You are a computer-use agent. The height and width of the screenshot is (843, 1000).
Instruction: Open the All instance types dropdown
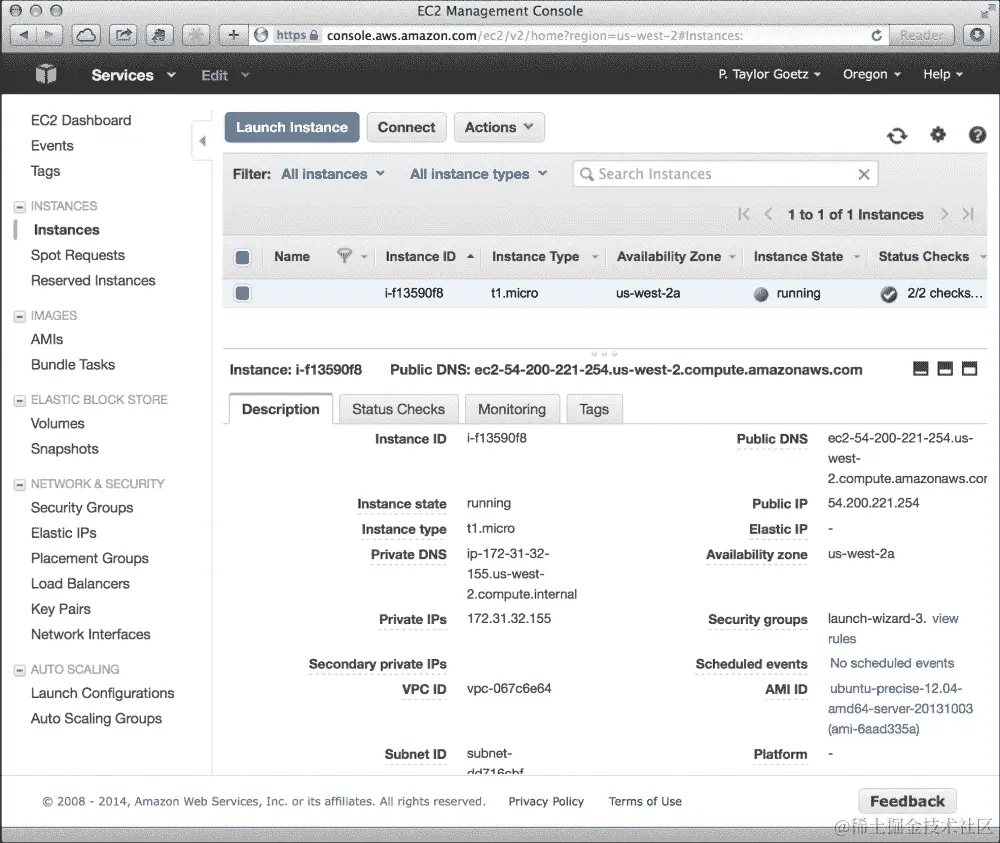(x=478, y=174)
